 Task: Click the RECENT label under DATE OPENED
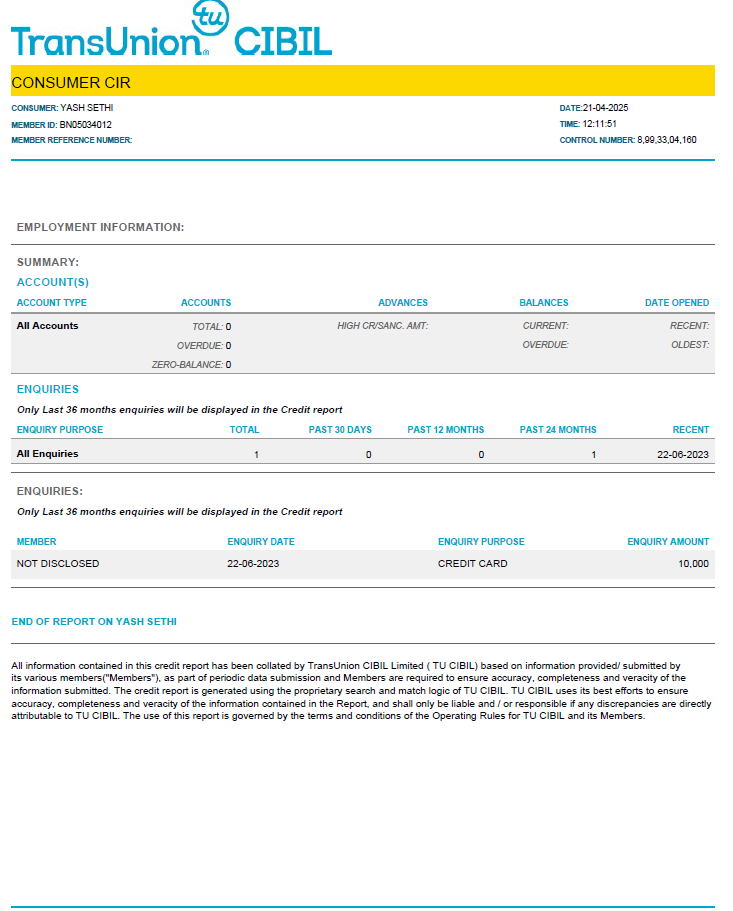[x=689, y=325]
